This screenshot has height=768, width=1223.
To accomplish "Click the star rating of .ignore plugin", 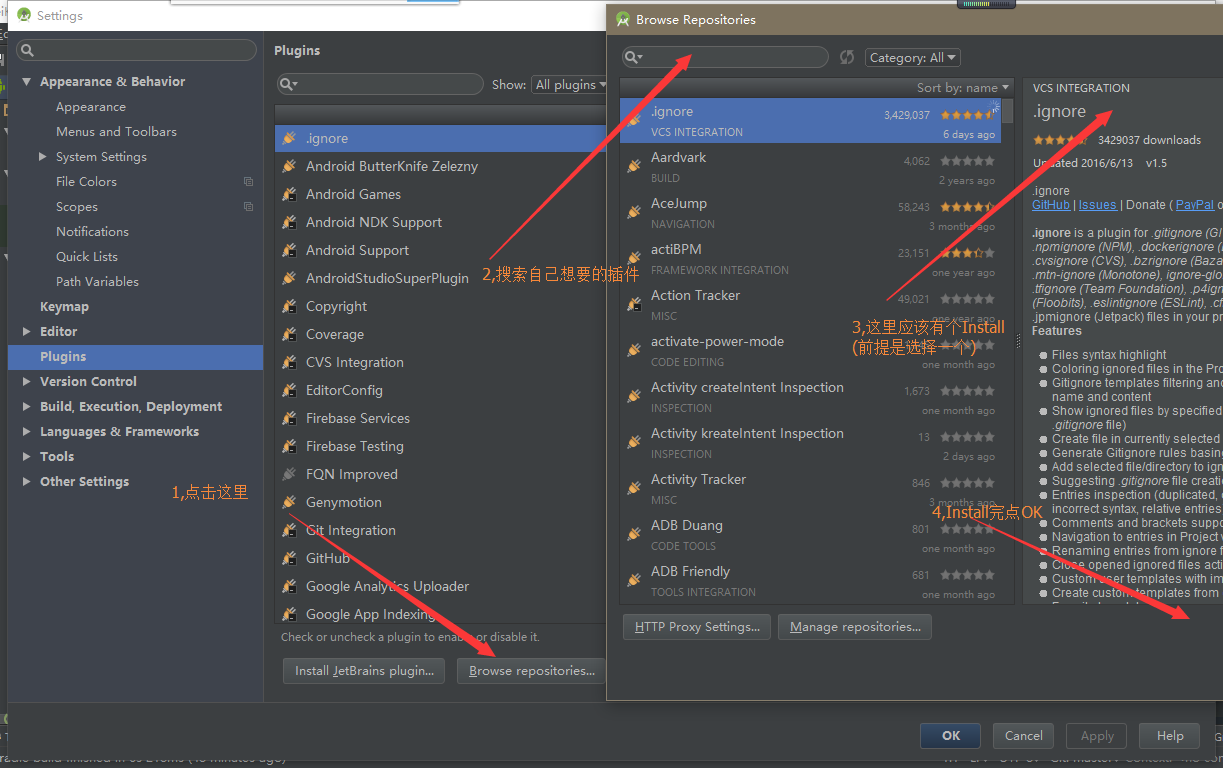I will coord(967,115).
